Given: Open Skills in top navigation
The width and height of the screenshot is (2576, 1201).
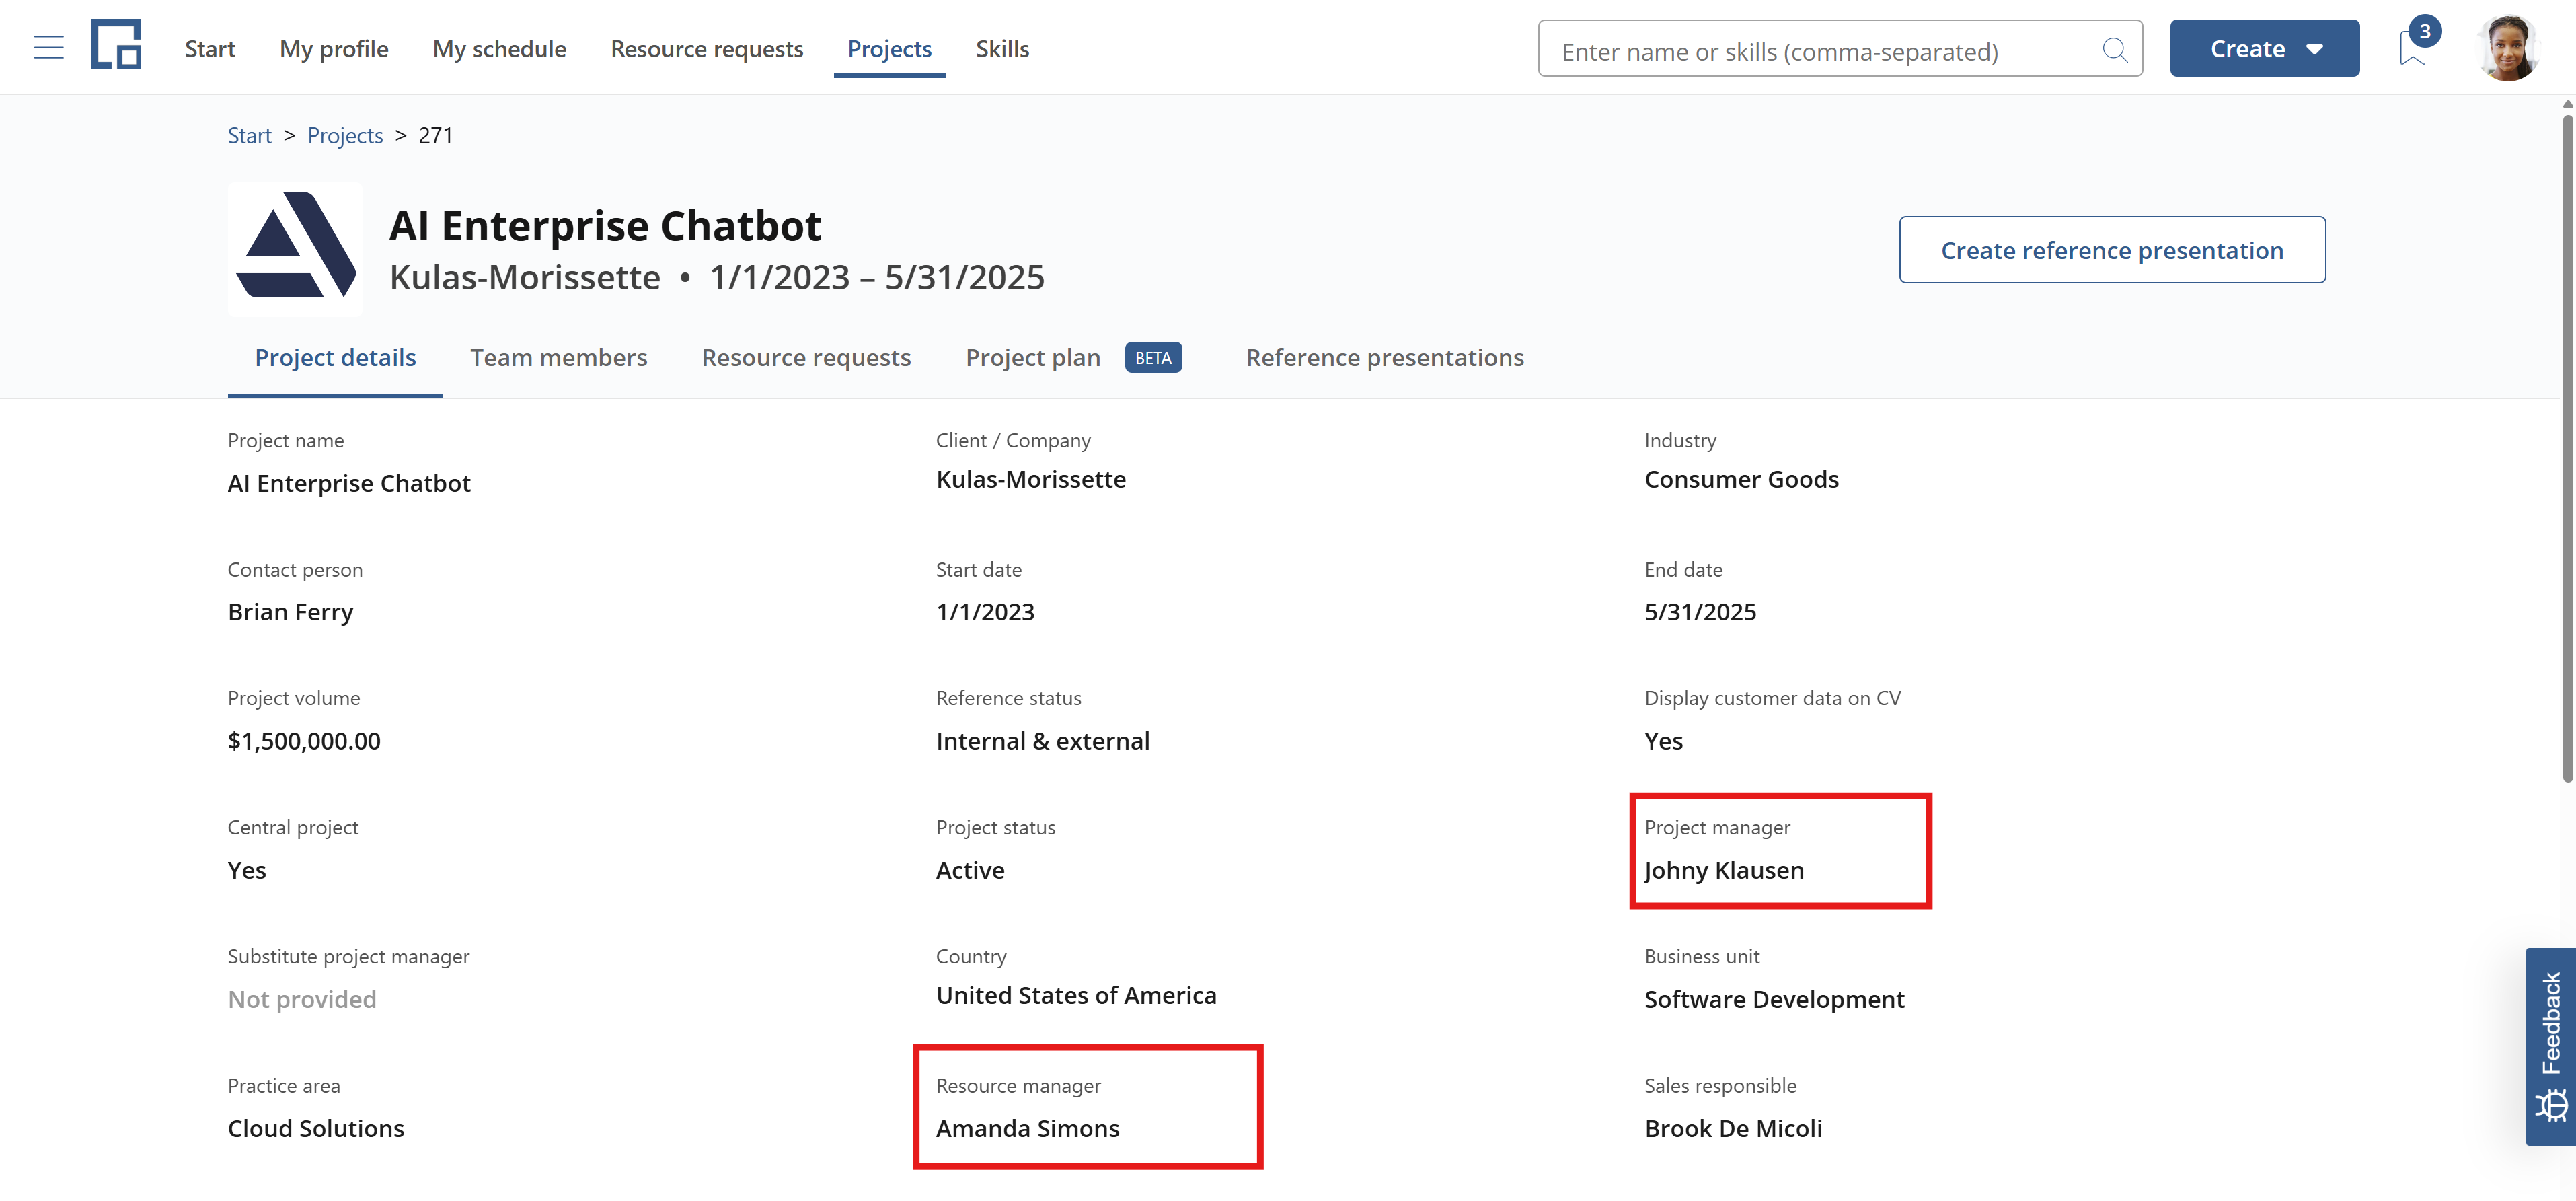Looking at the screenshot, I should pos(1002,49).
